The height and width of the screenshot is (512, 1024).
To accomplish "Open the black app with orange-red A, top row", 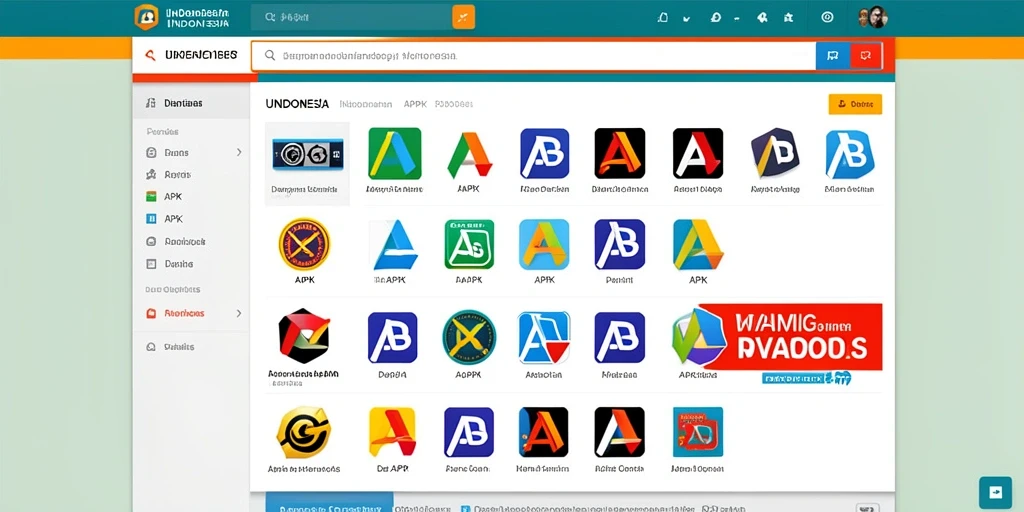I will click(x=620, y=153).
